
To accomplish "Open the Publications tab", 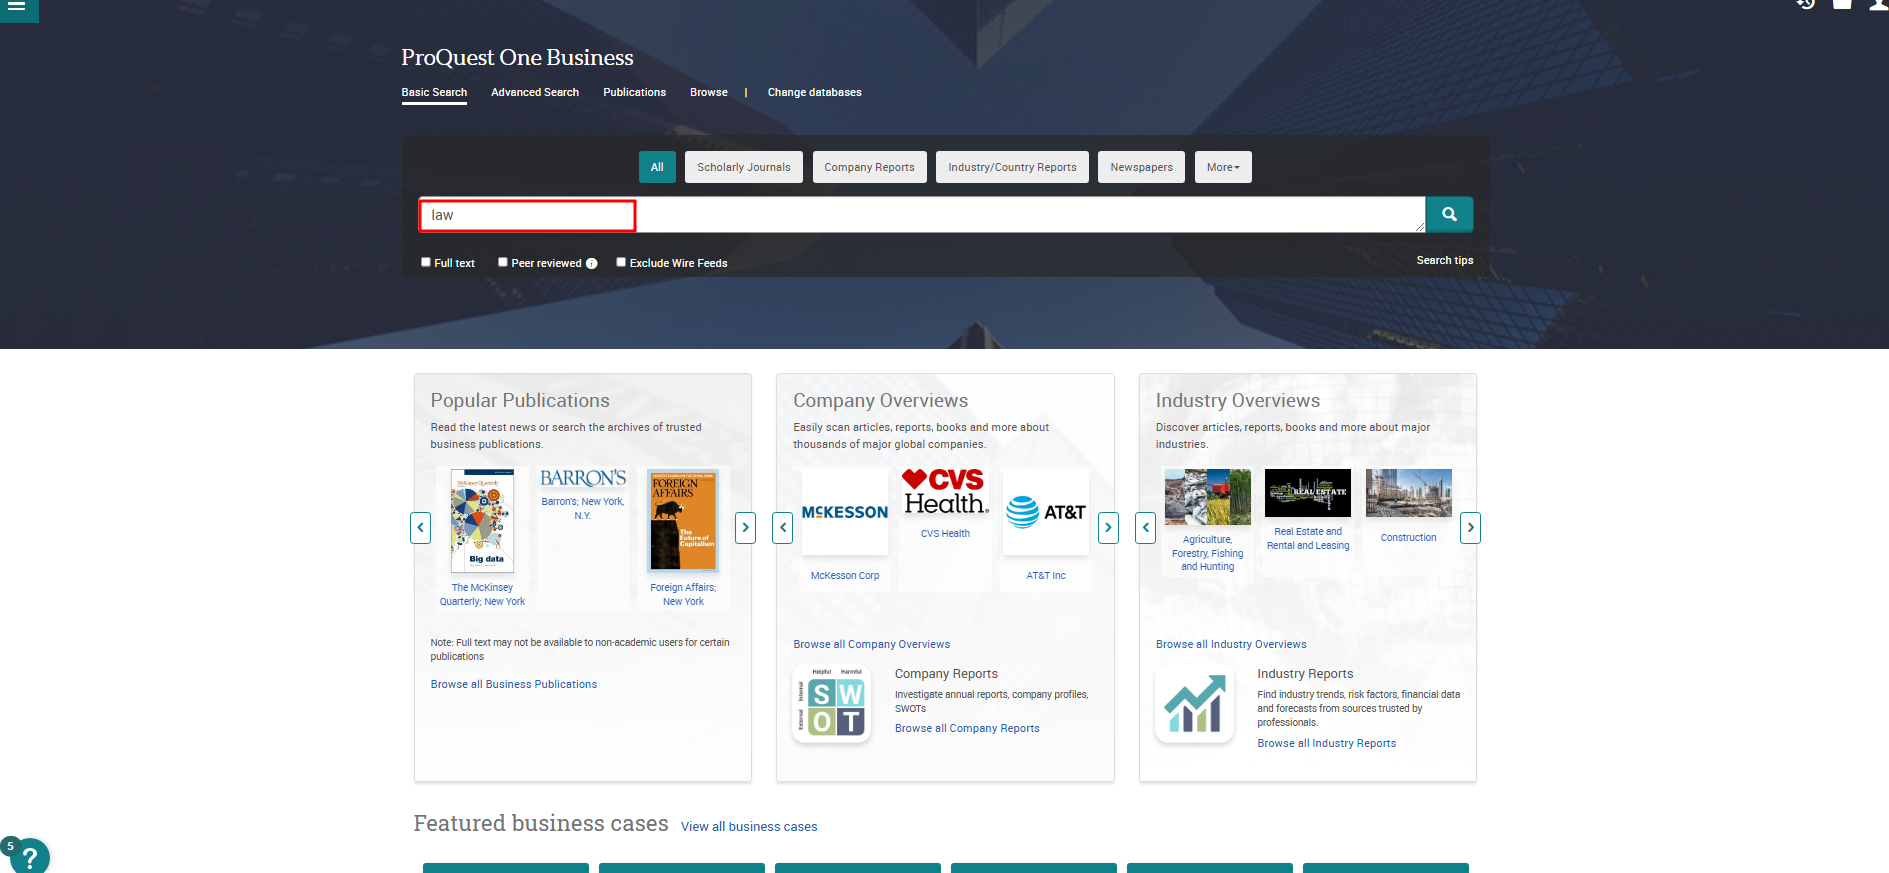I will pos(634,92).
